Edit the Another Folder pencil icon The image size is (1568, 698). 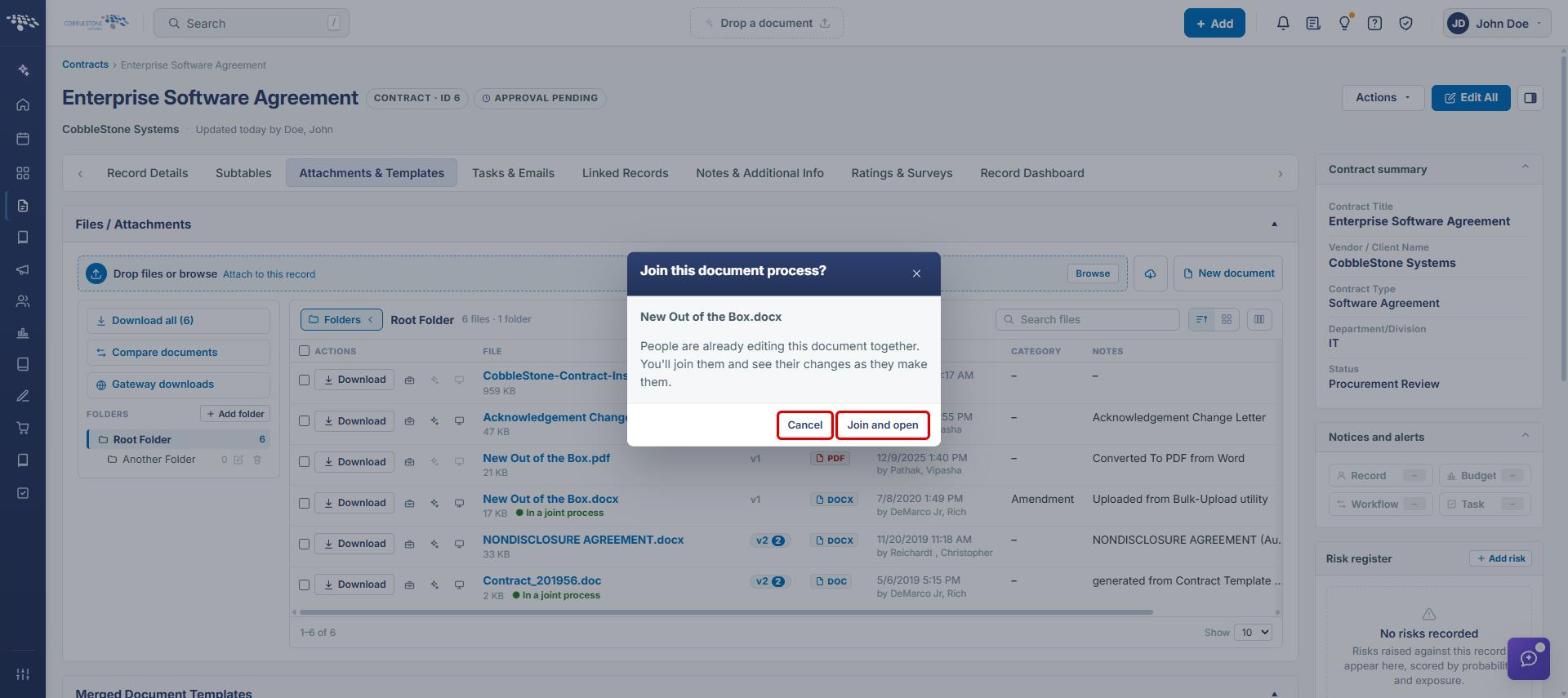(238, 460)
